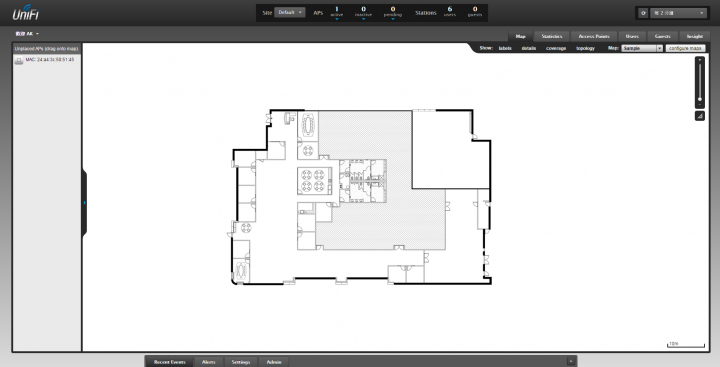Expand the active APs count arrow

(337, 19)
